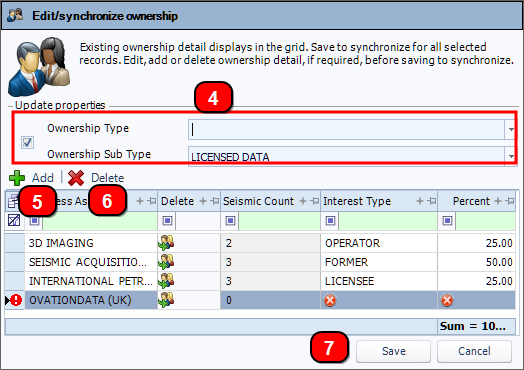Click the Save button
The height and width of the screenshot is (370, 524).
[393, 351]
